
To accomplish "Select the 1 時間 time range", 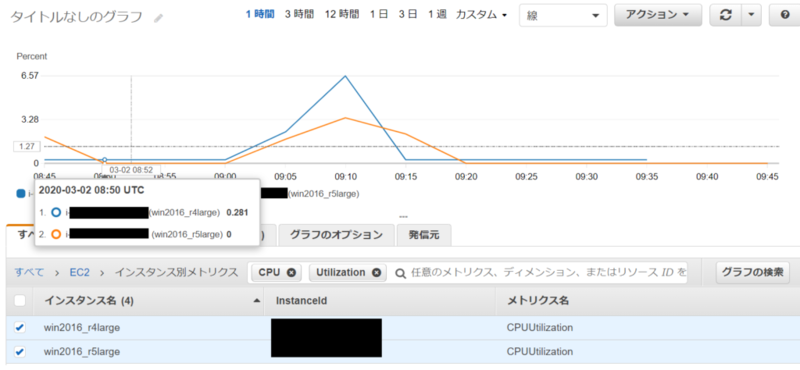I will pyautogui.click(x=260, y=15).
